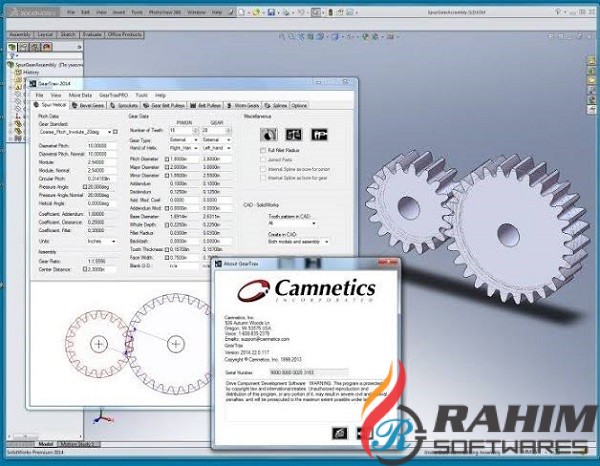Open the DisplayManager tab icon
This screenshot has height=466, width=600.
coord(47,47)
